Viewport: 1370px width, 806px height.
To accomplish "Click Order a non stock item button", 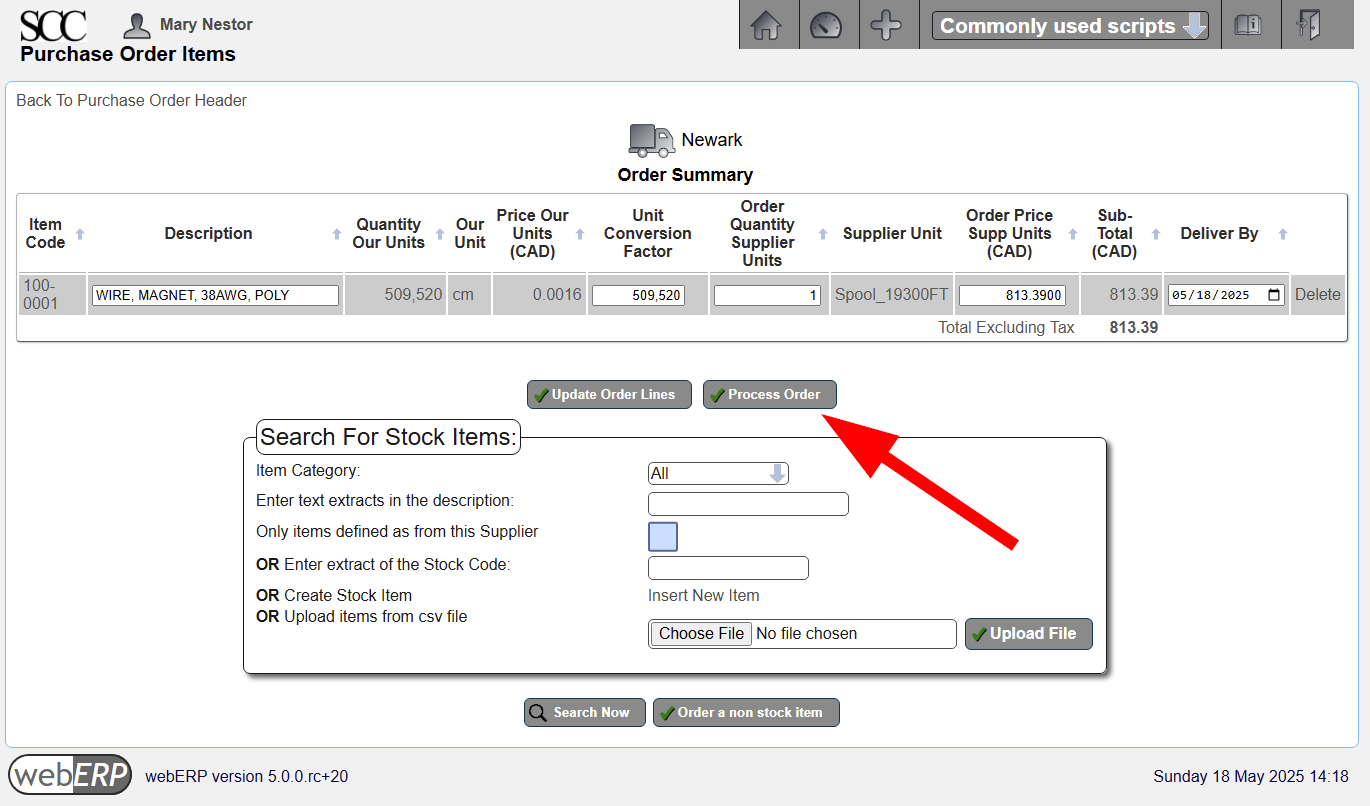I will (746, 712).
